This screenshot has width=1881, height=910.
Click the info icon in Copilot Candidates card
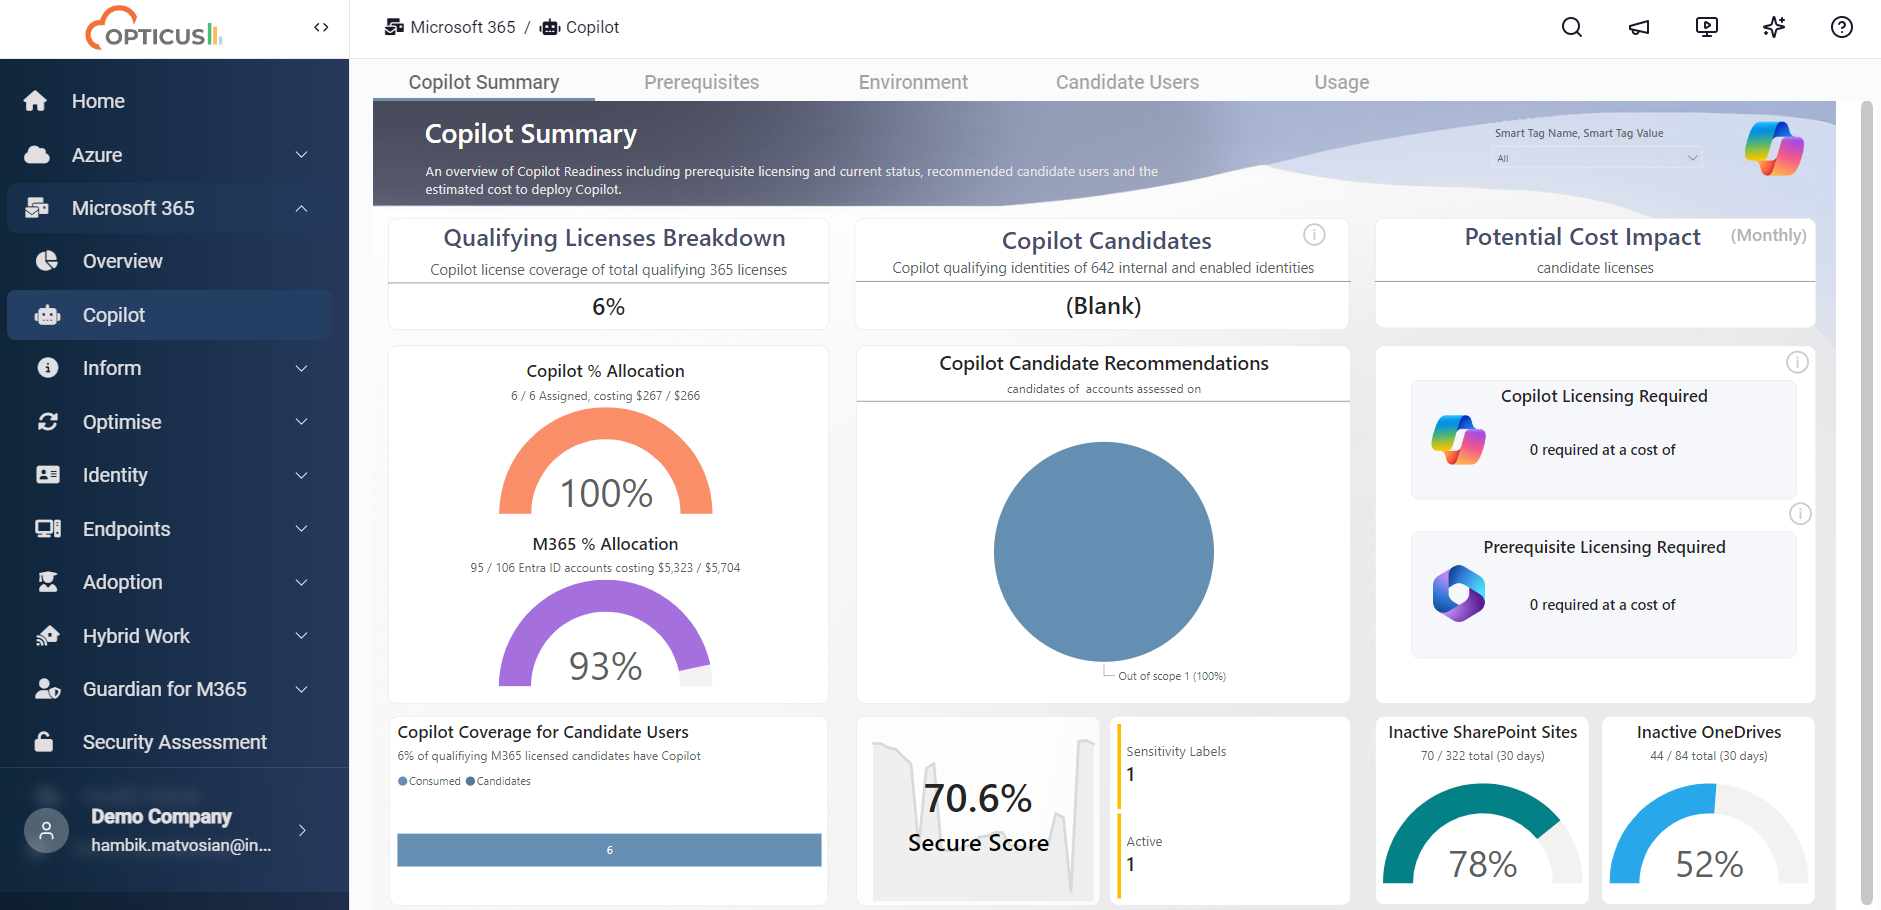(1314, 235)
